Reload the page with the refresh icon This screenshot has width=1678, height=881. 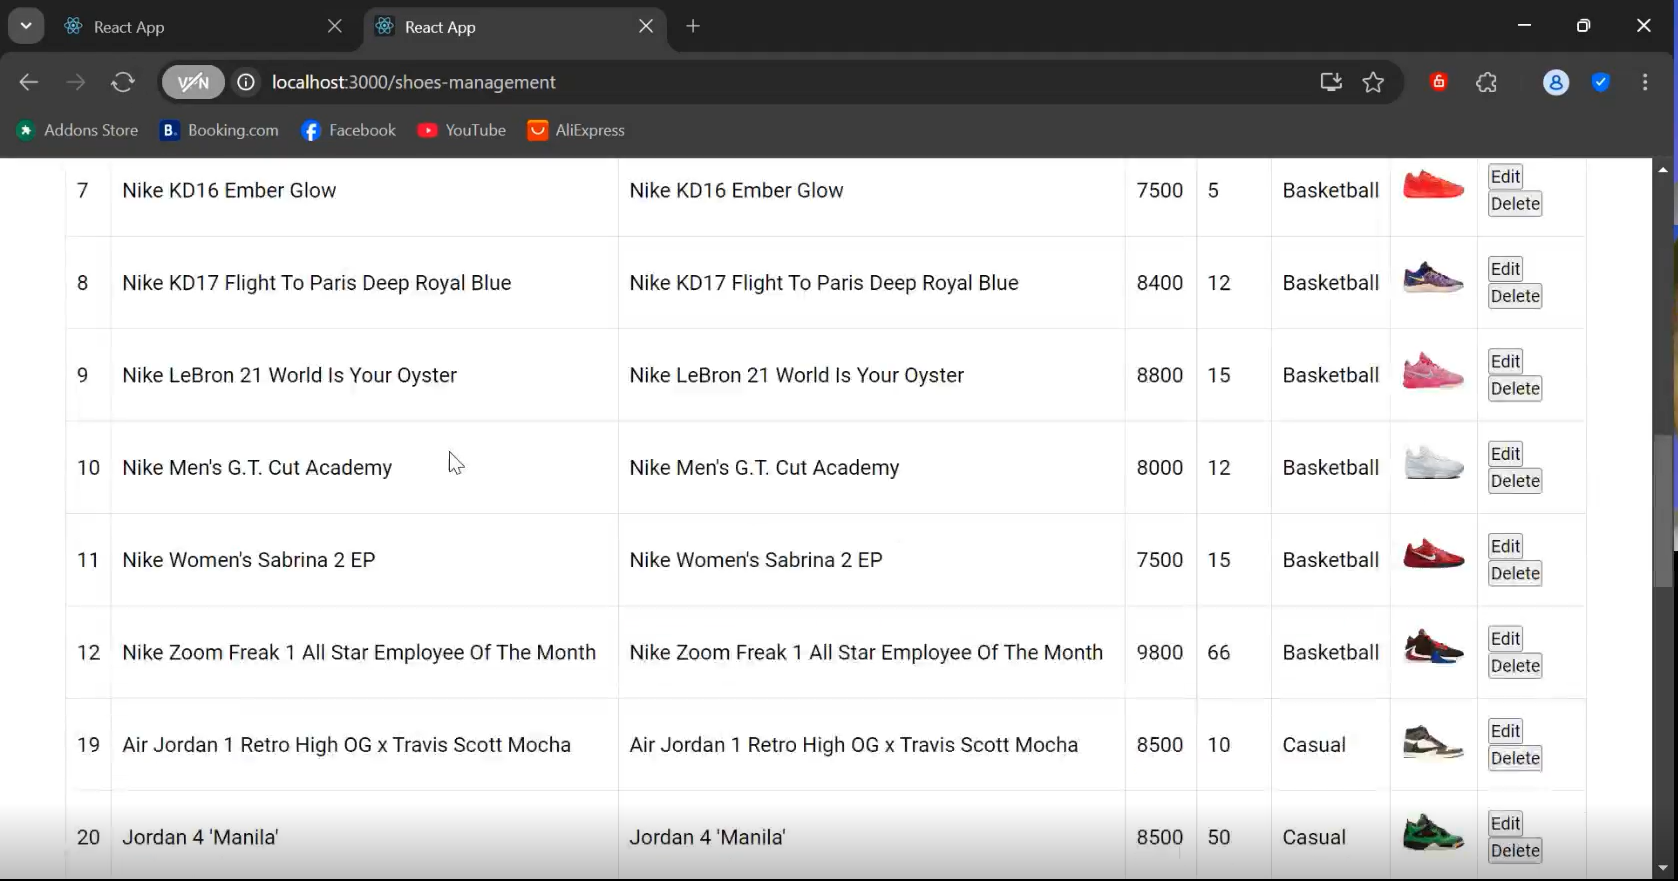tap(123, 82)
